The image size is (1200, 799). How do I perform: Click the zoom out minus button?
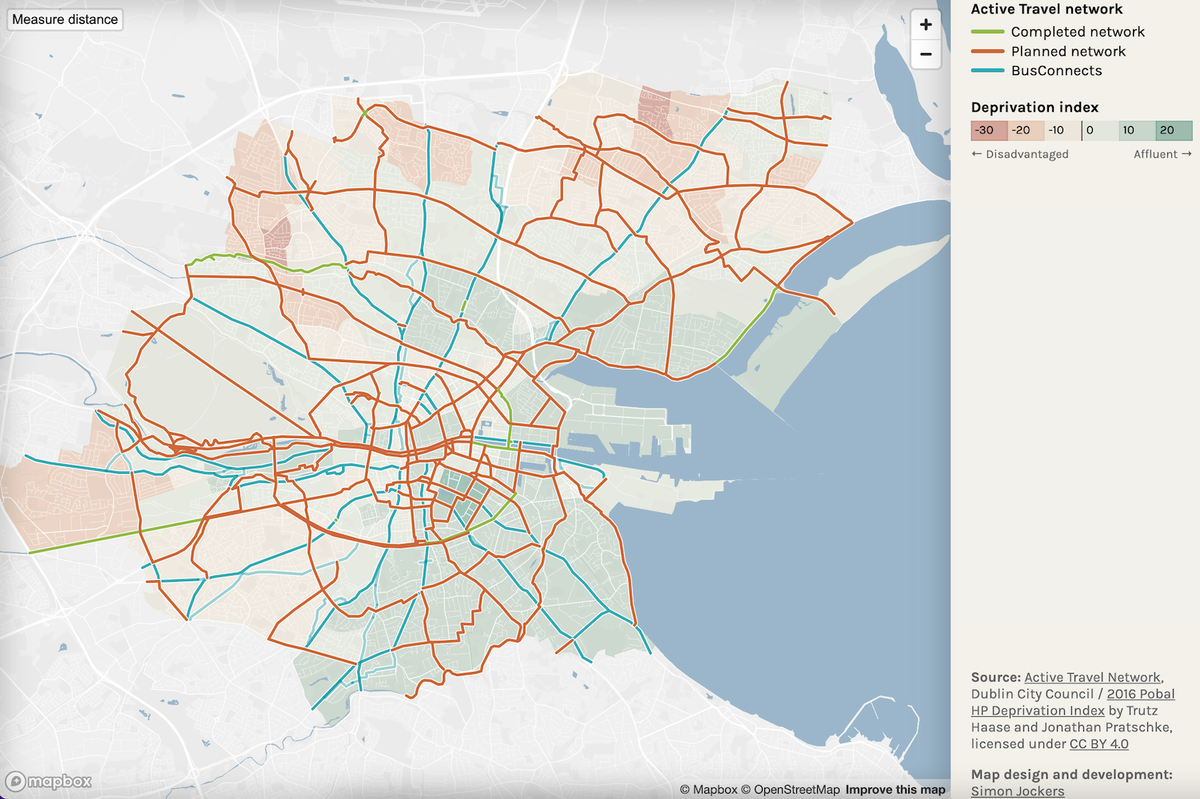925,53
